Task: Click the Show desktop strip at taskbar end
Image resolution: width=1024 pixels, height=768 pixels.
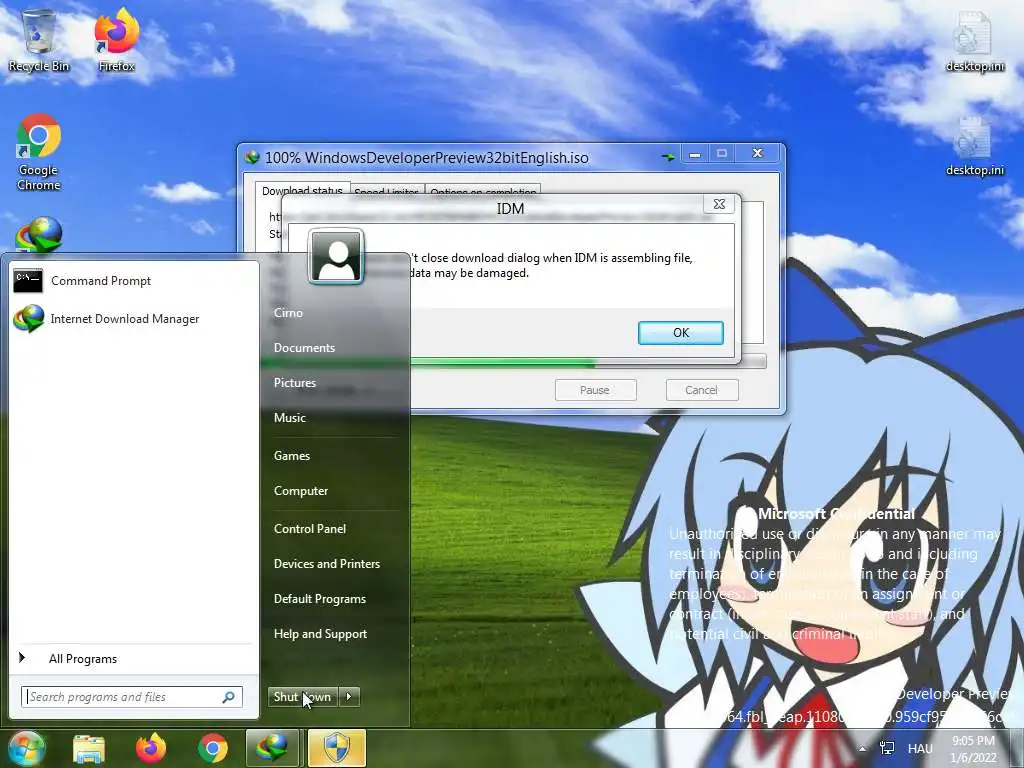Action: click(1017, 748)
